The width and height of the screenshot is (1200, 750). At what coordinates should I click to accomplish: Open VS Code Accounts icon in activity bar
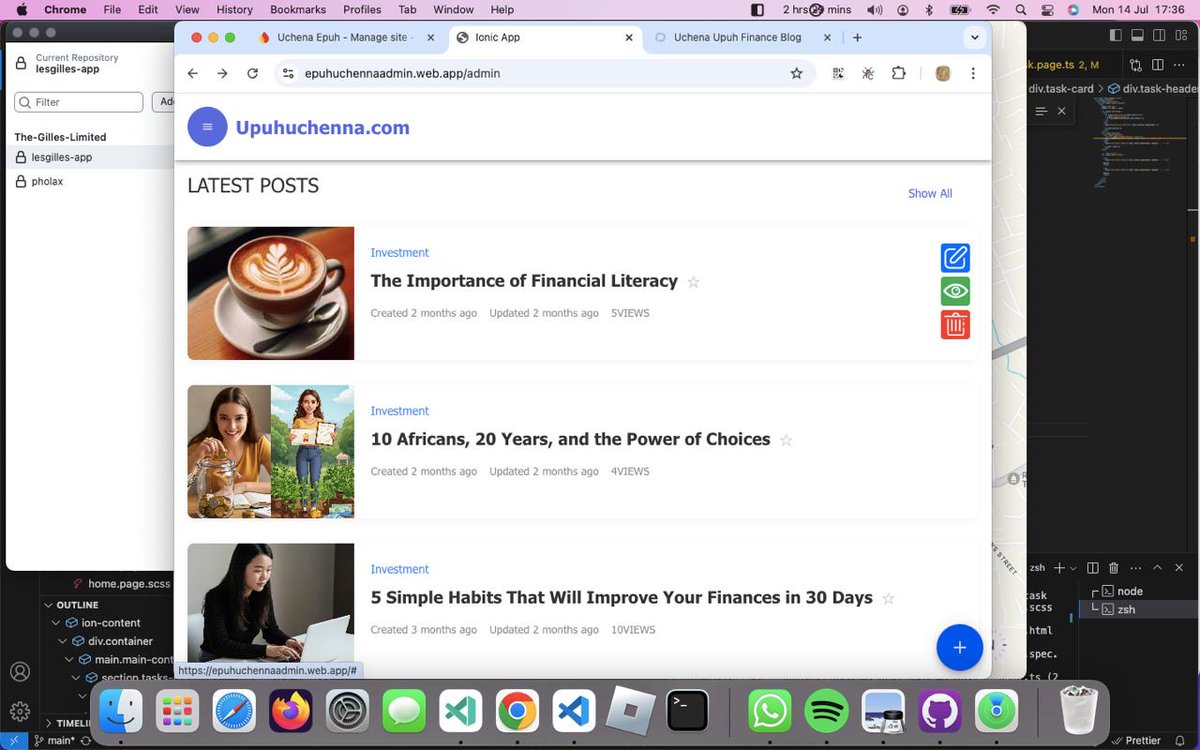19,672
